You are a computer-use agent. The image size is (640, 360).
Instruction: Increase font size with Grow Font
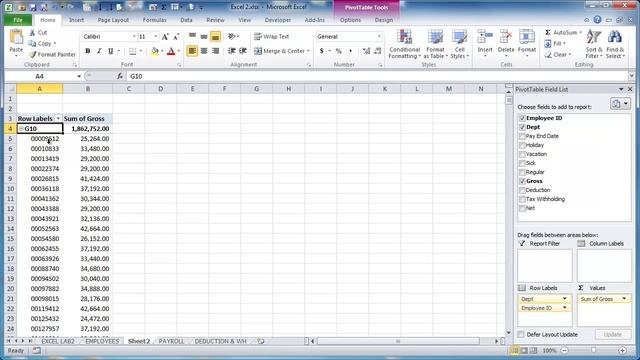(x=165, y=37)
